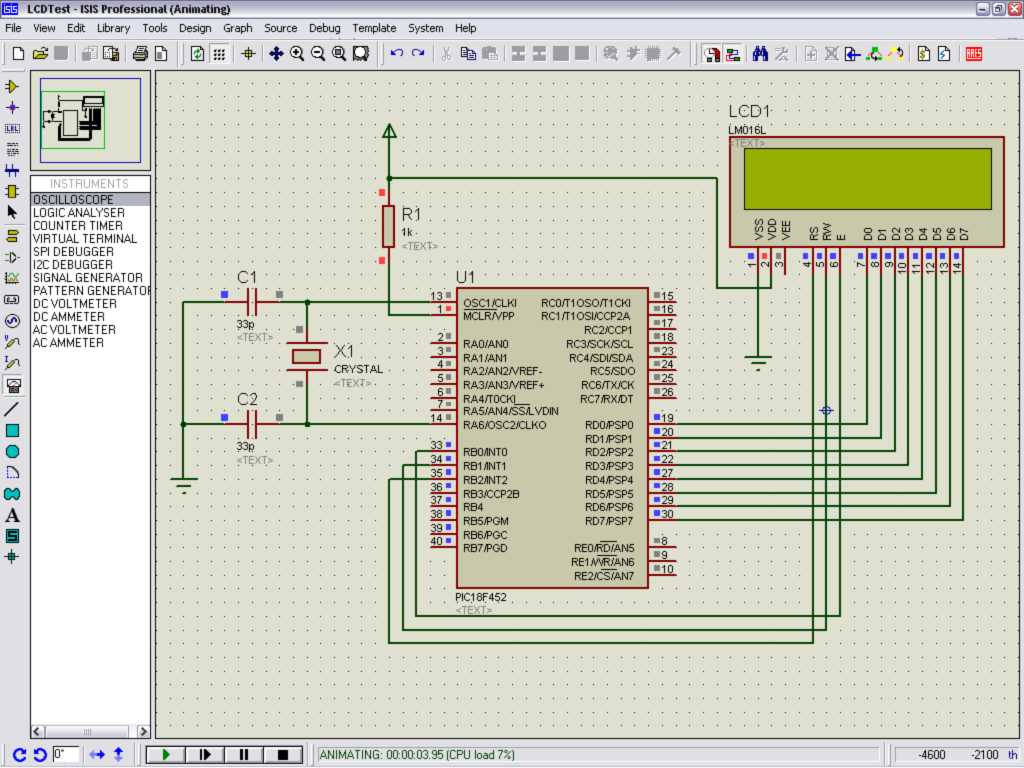1024x768 pixels.
Task: Open a design file
Action: pos(40,54)
